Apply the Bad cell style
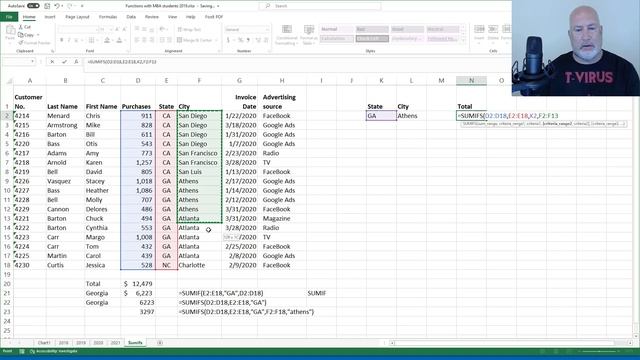640x360 pixels. point(372,29)
